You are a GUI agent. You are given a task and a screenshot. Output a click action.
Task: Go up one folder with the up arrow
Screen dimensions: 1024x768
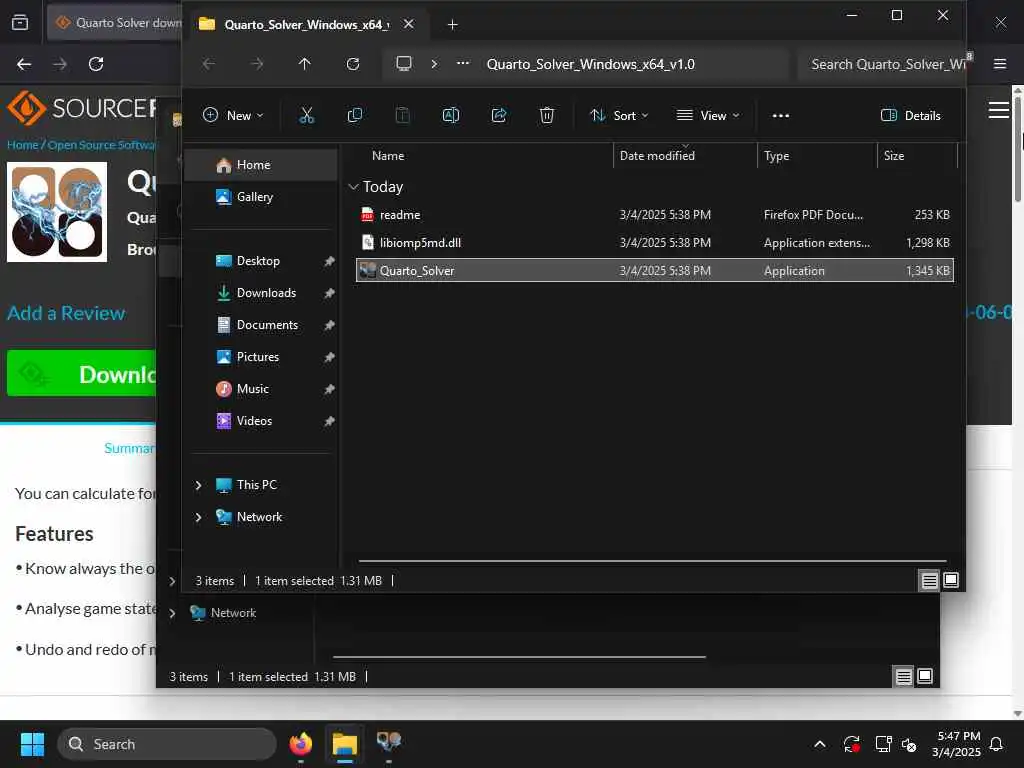tap(304, 64)
